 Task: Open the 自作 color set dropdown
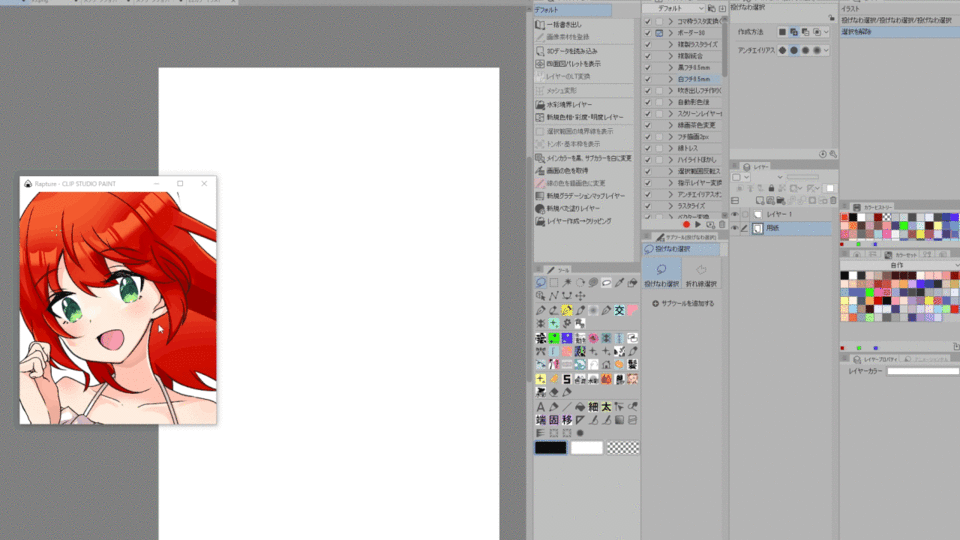pyautogui.click(x=898, y=263)
